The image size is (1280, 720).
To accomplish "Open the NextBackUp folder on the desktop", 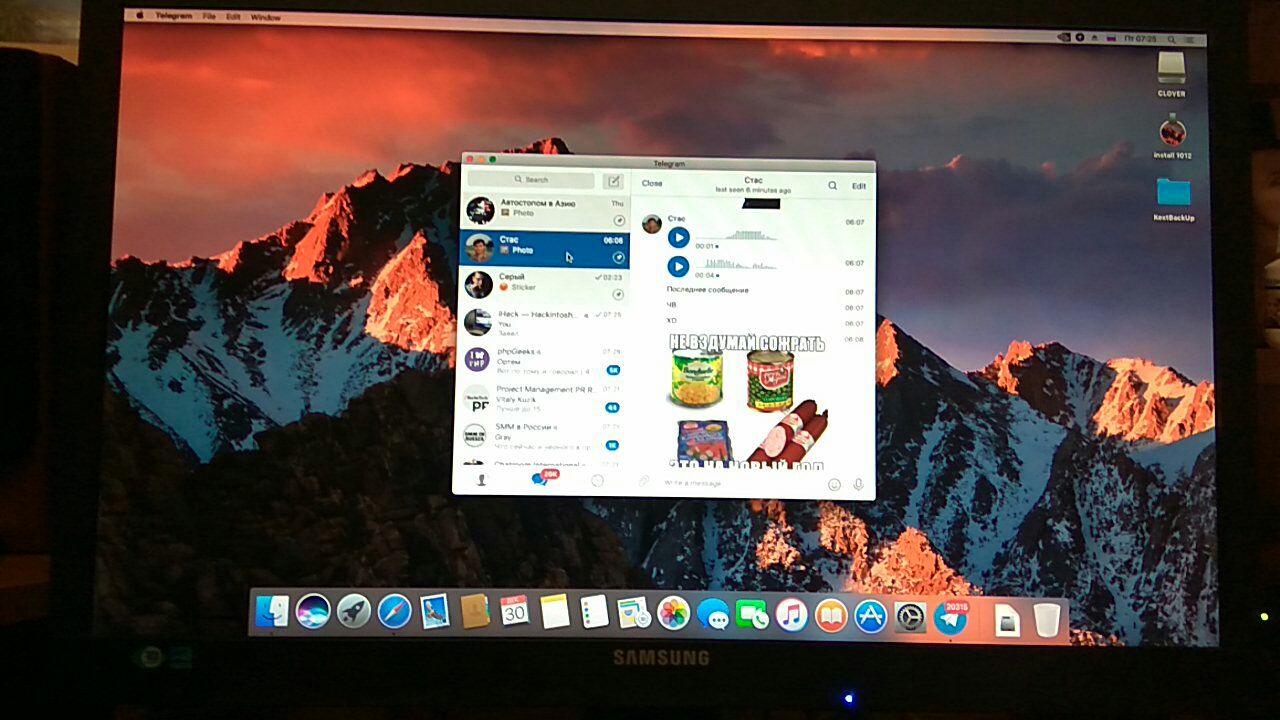I will (1174, 198).
